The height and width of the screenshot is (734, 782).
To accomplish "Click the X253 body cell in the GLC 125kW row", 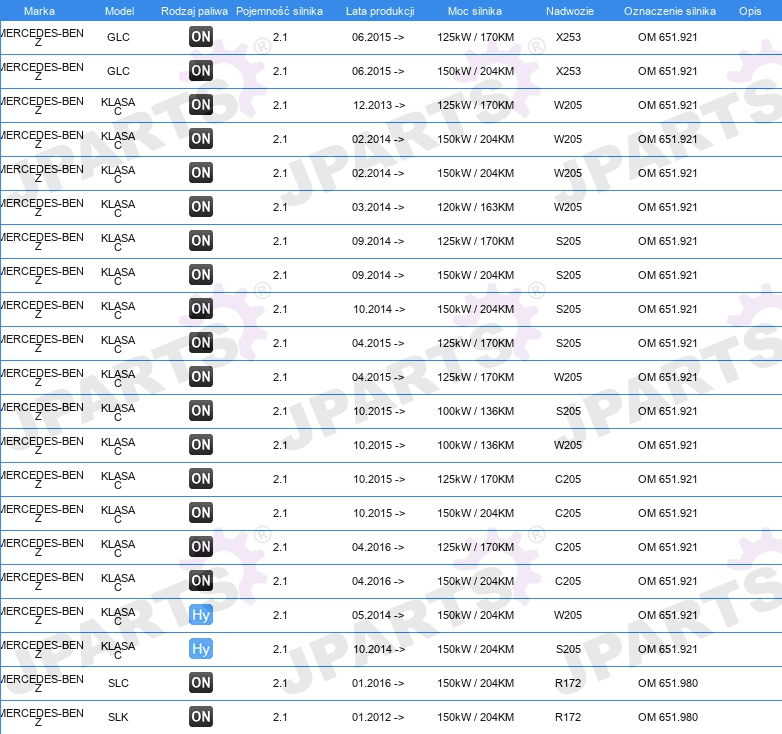I will point(568,37).
